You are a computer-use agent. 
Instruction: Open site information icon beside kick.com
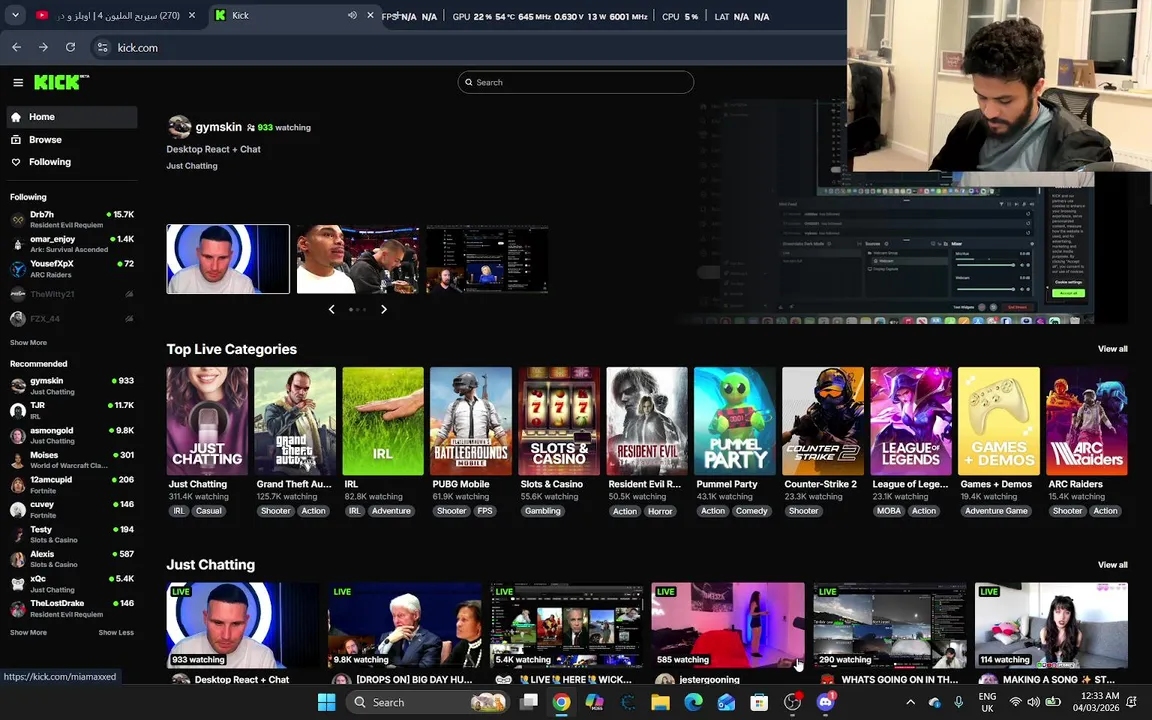point(103,48)
